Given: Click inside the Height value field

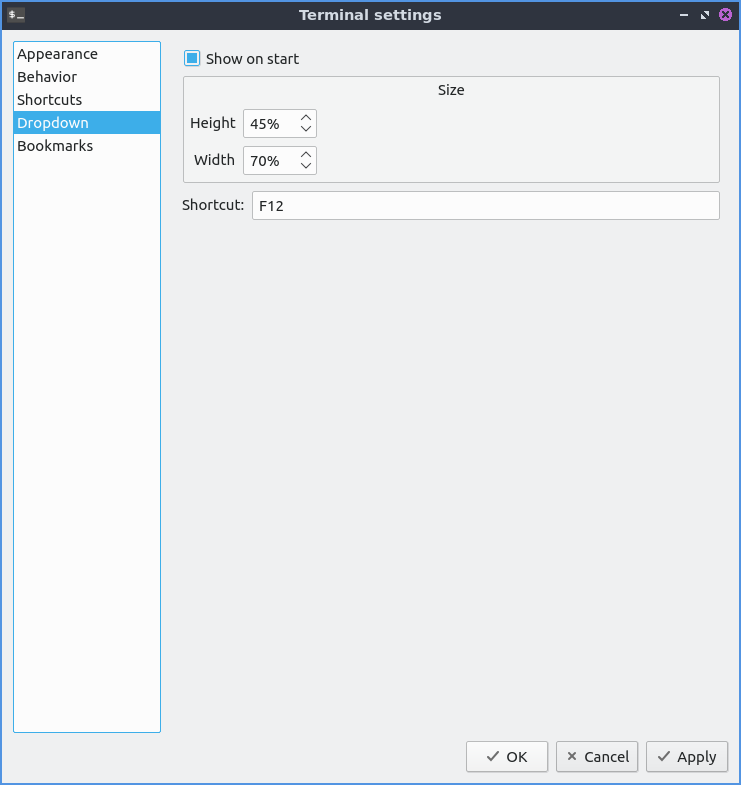Looking at the screenshot, I should [x=269, y=124].
